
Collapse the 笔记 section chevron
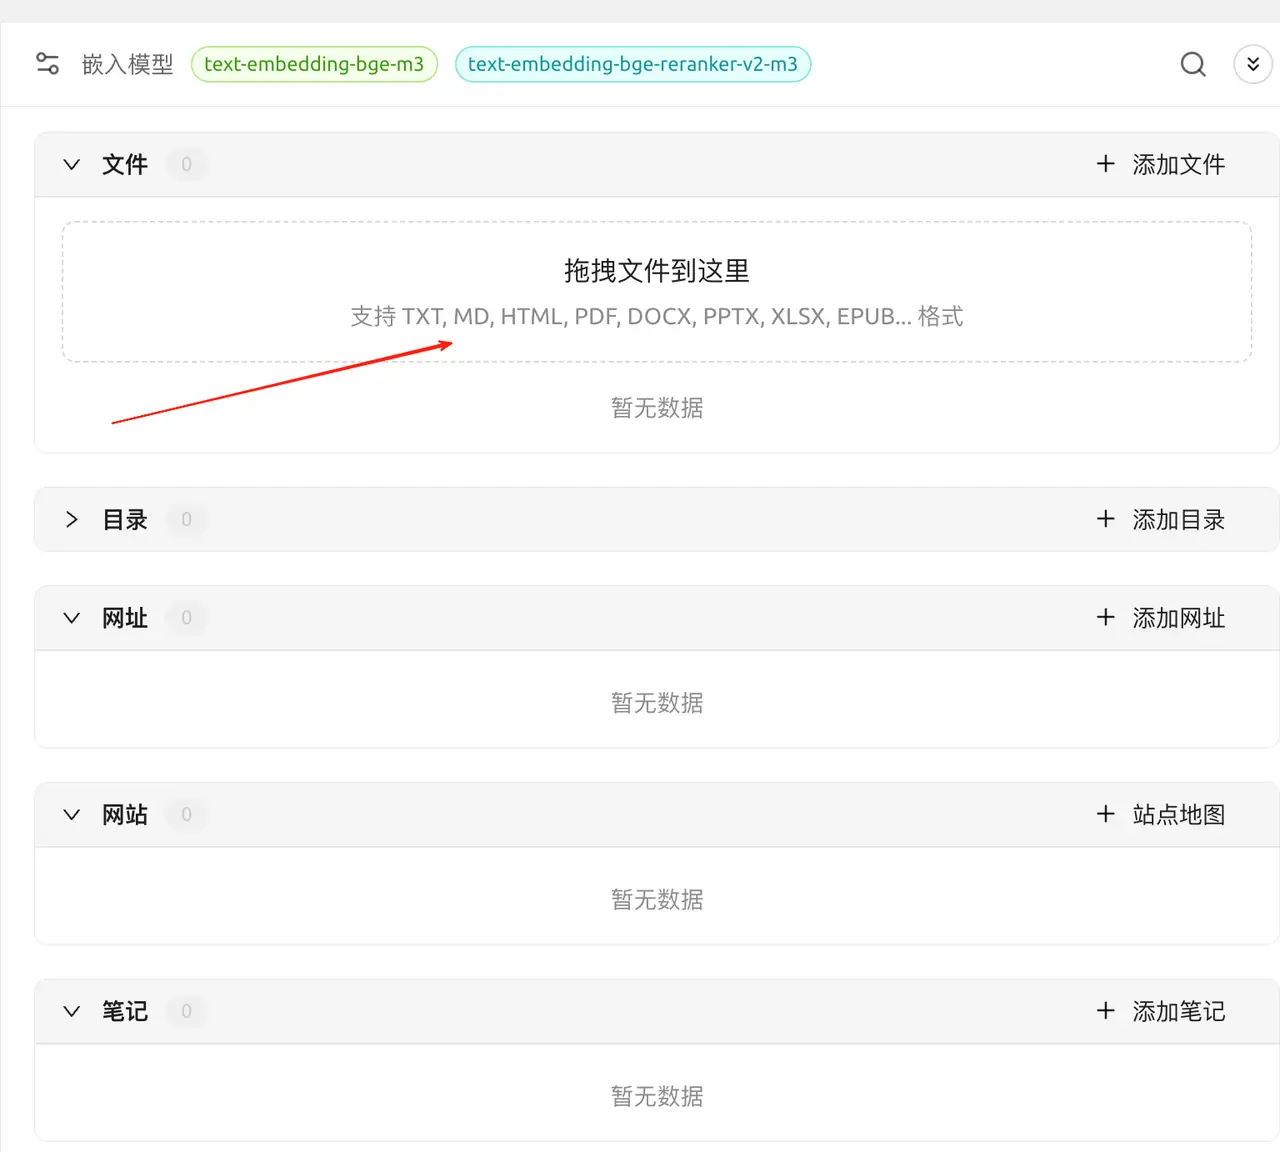pyautogui.click(x=71, y=1011)
